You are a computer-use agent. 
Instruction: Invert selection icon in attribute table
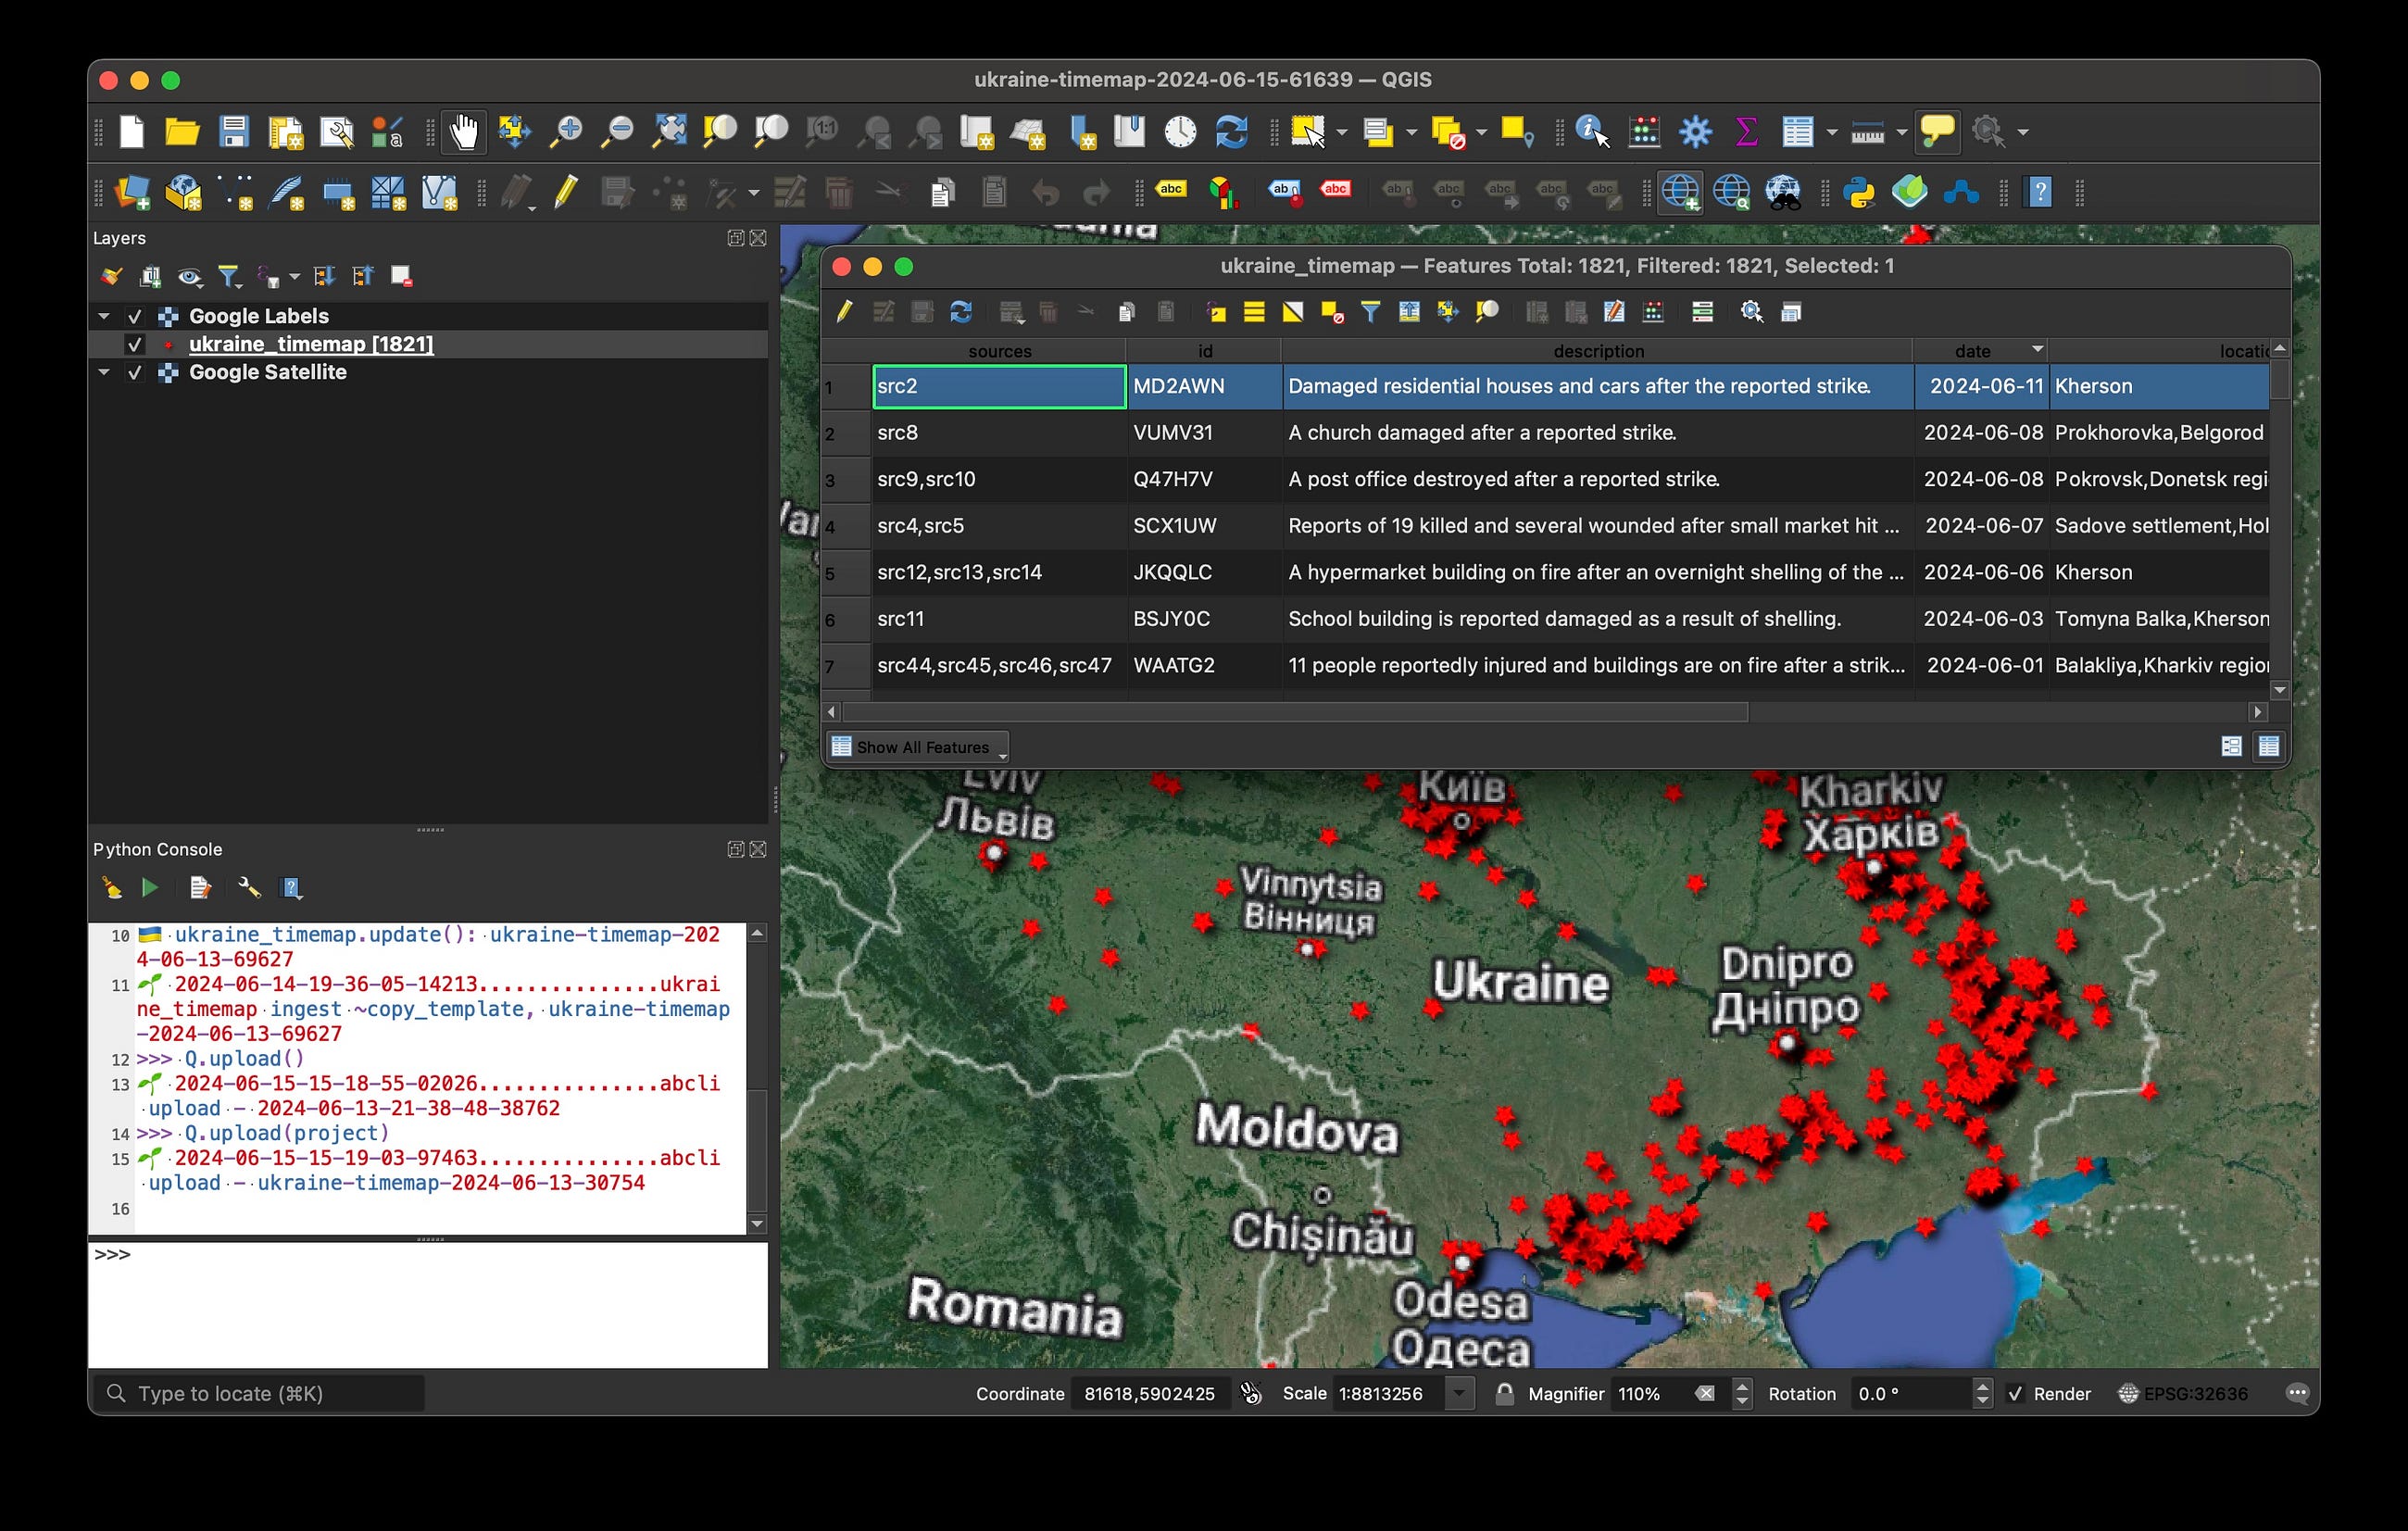point(1293,312)
